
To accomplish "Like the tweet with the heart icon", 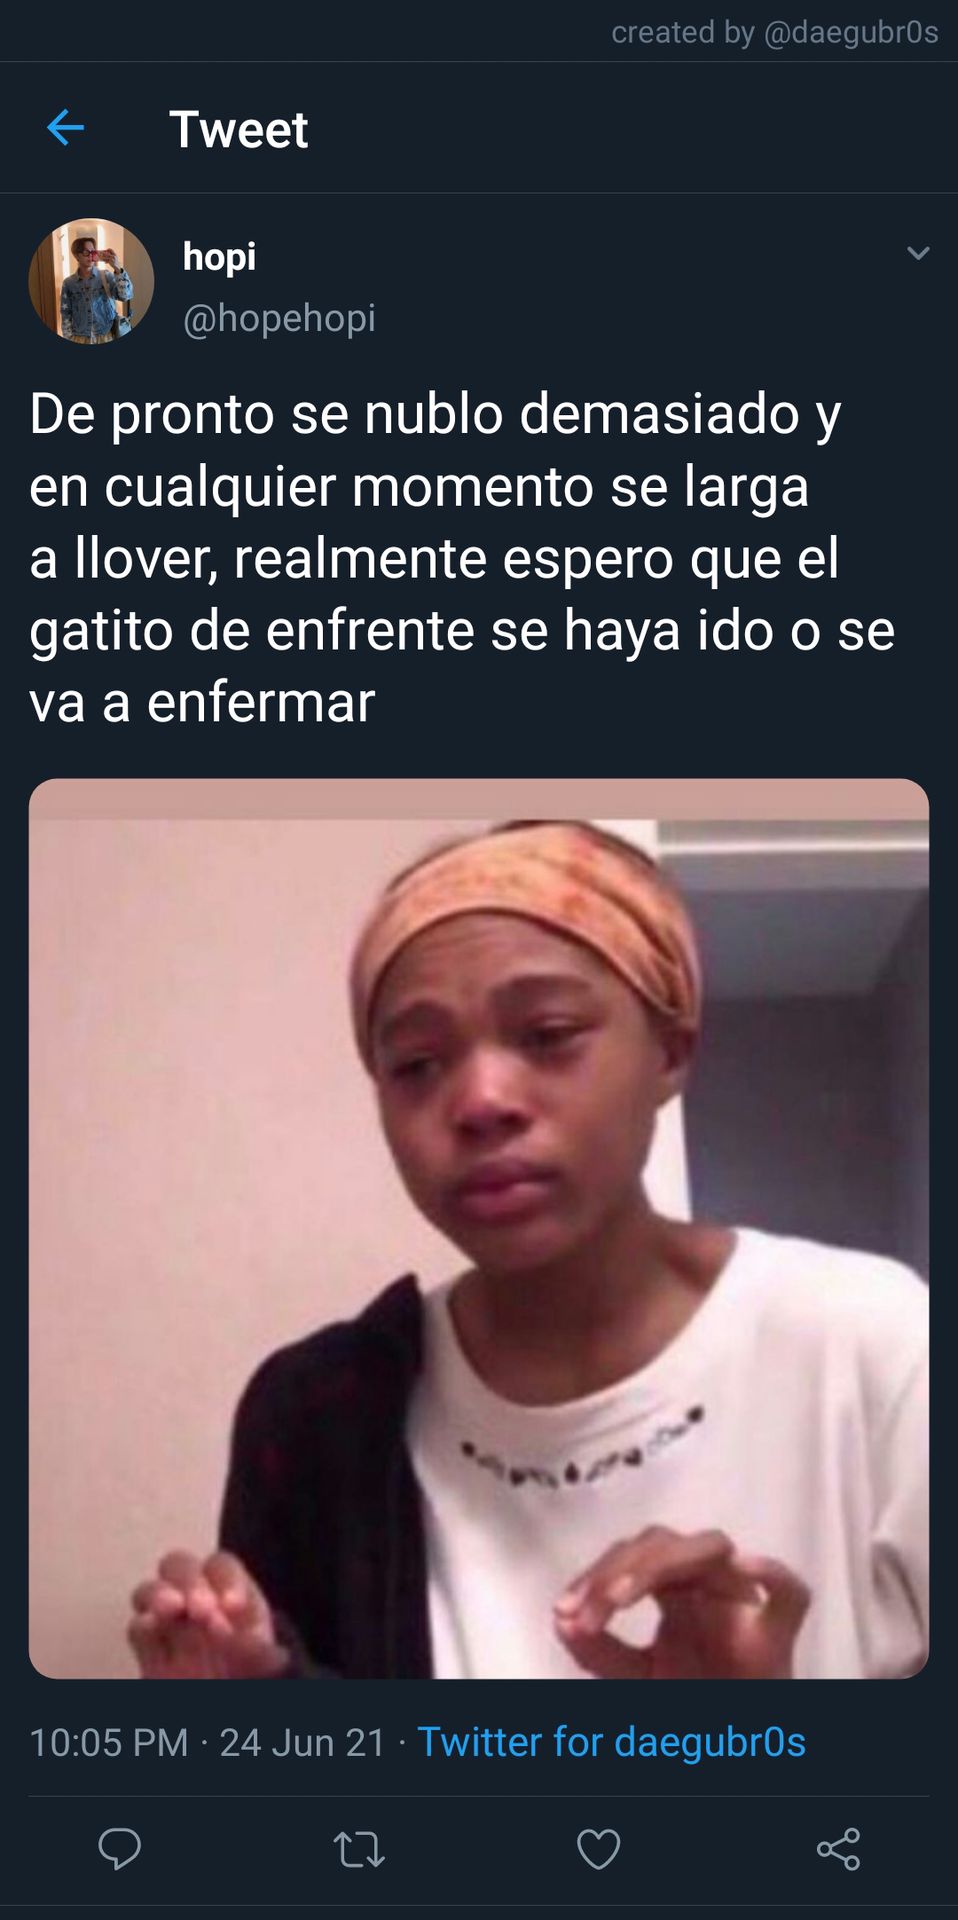I will click(598, 1849).
